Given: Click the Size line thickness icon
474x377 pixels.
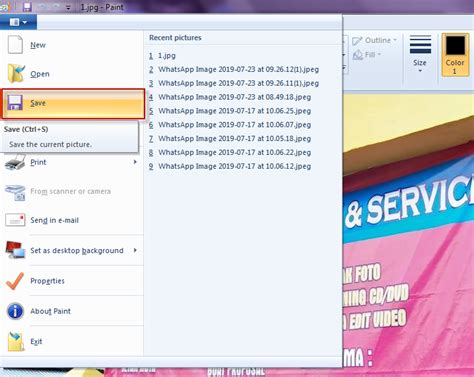Looking at the screenshot, I should pyautogui.click(x=420, y=44).
